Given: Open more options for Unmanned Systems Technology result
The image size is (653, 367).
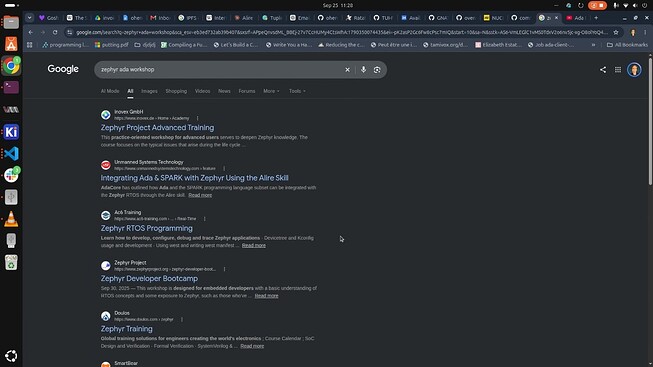Looking at the screenshot, I should (x=224, y=169).
